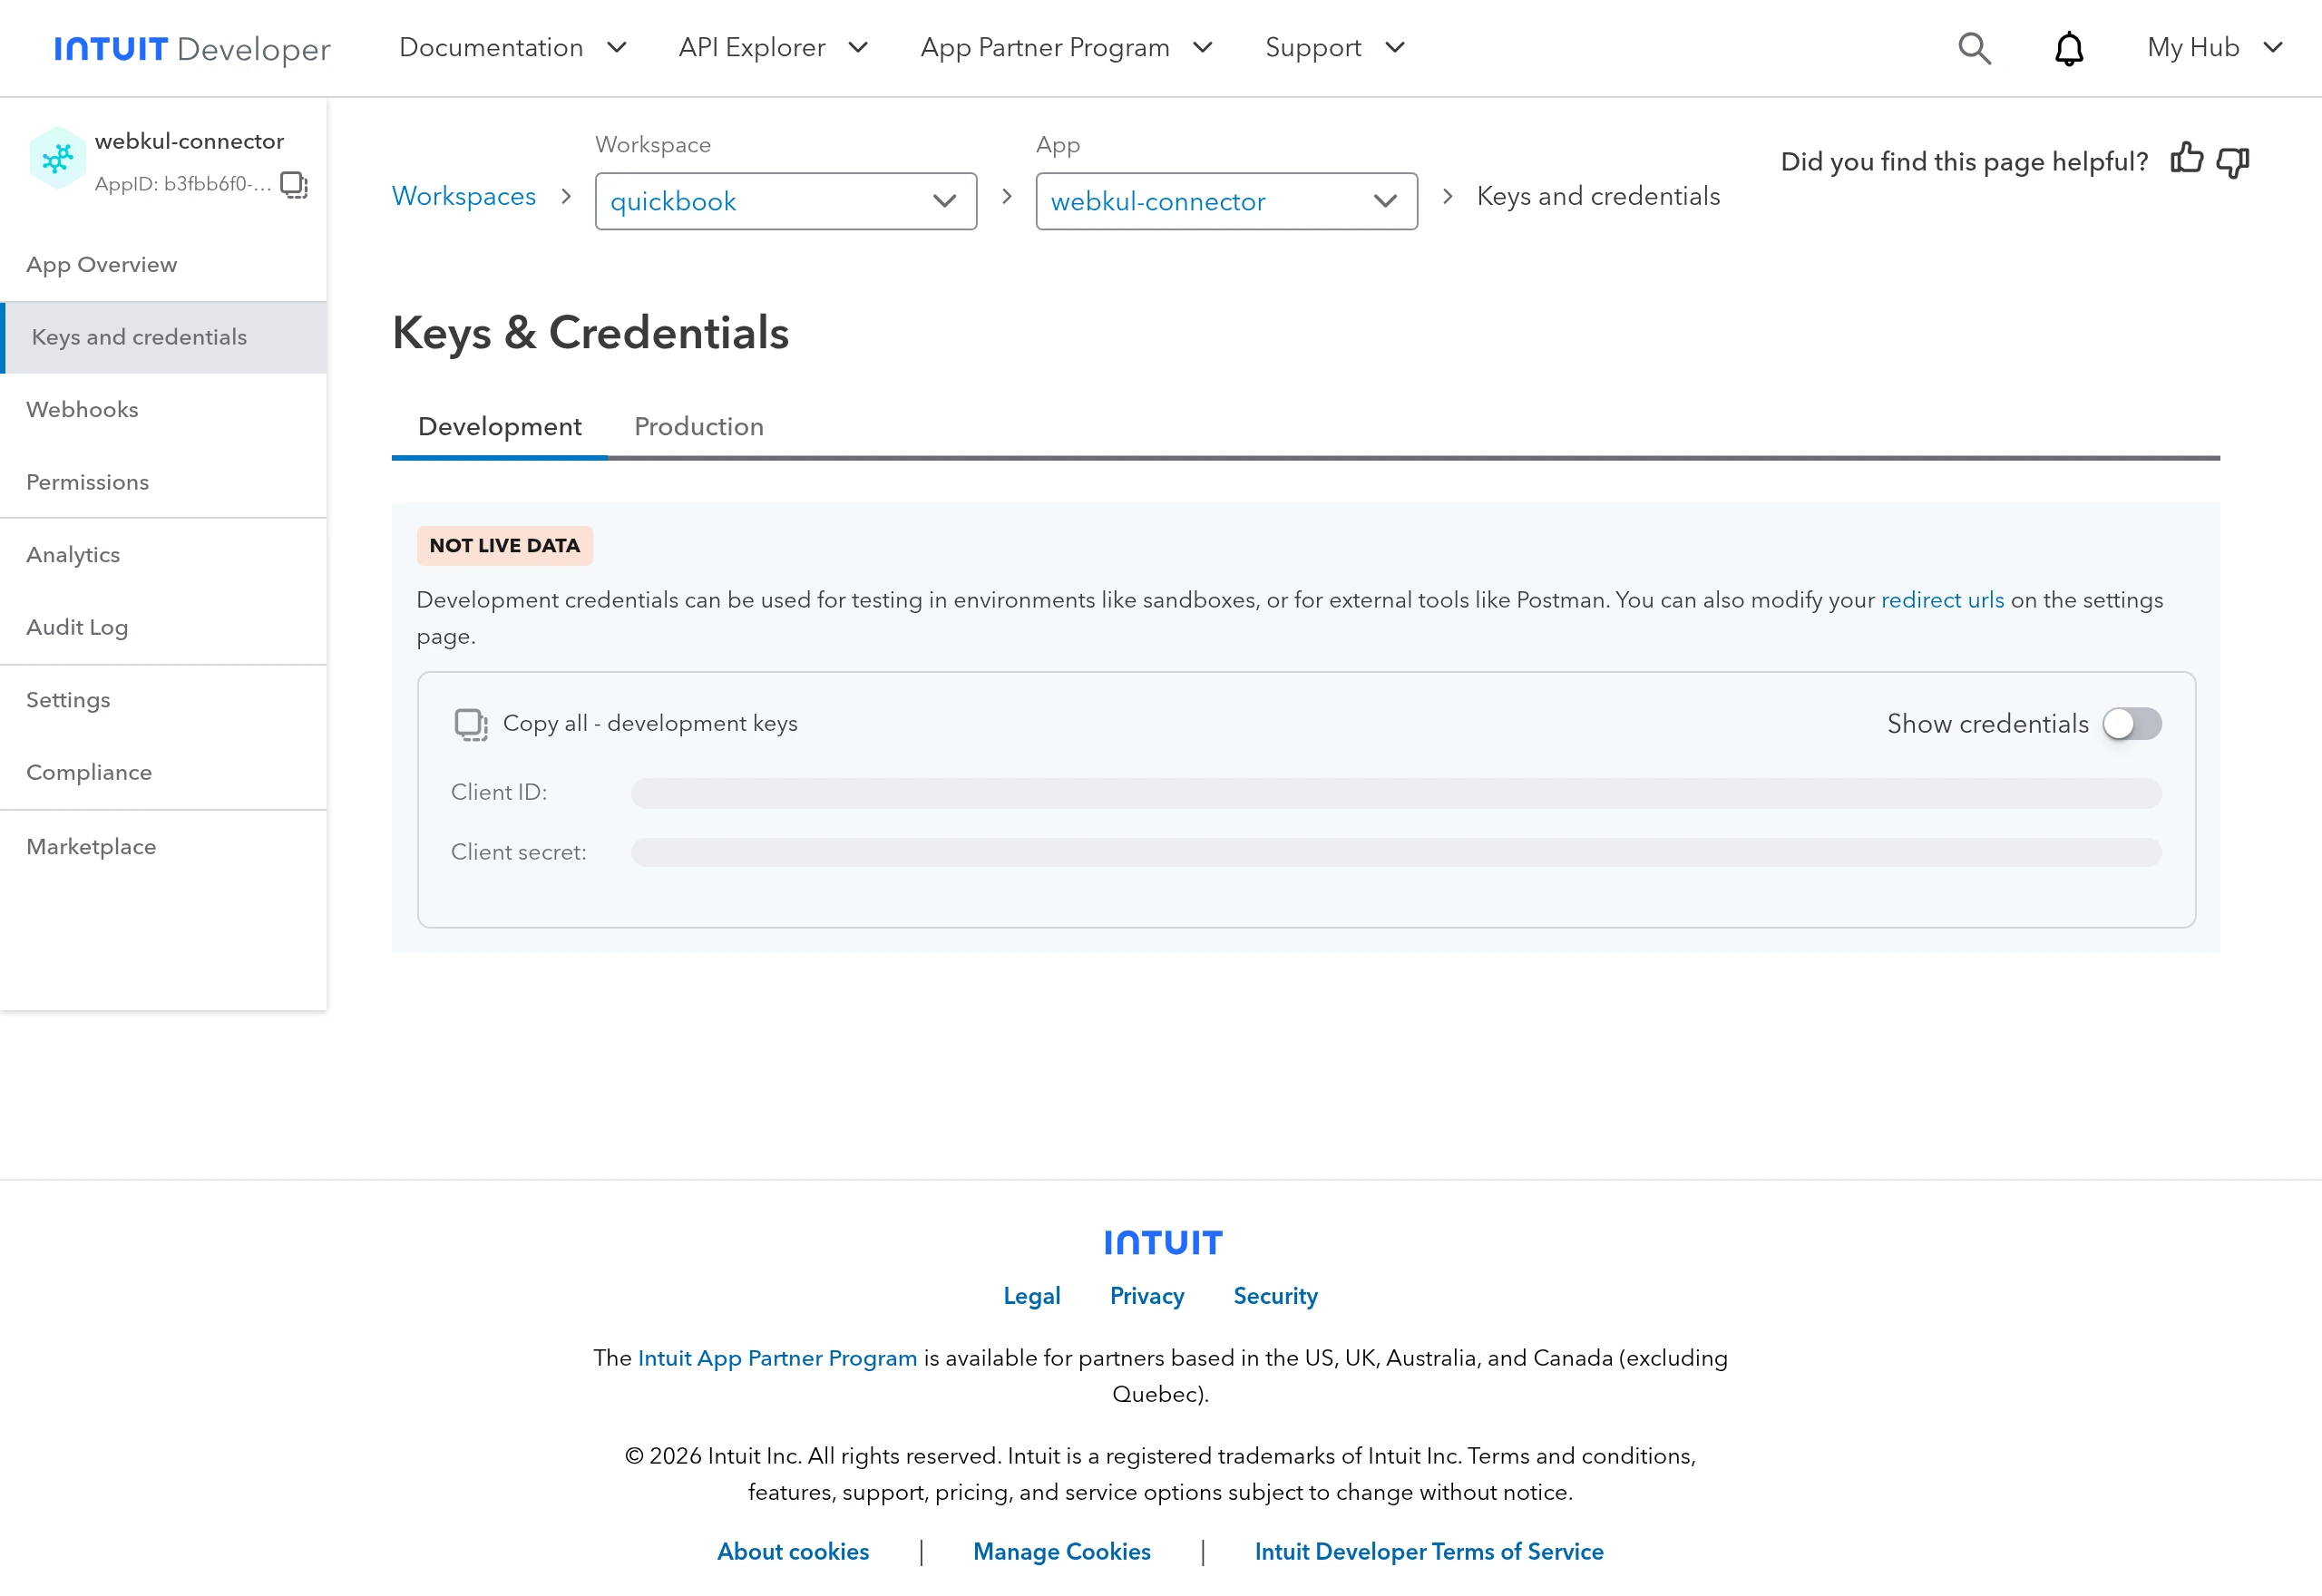
Task: Open the My Hub dropdown
Action: coord(2215,48)
